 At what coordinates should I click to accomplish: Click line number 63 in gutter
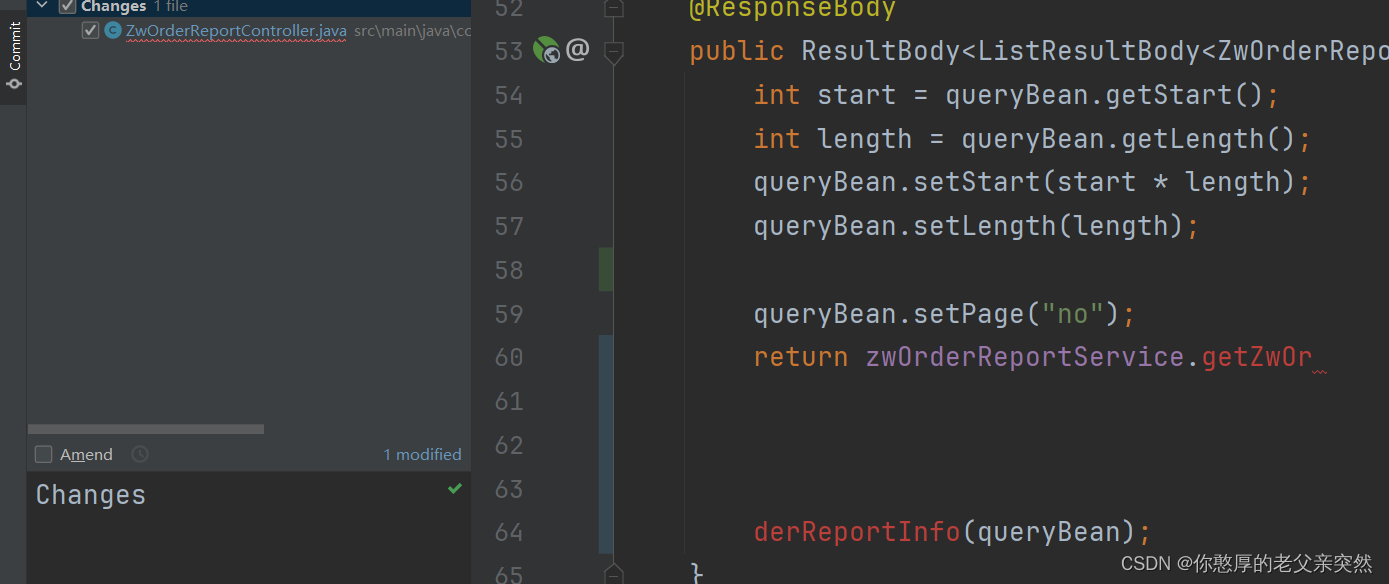point(509,489)
